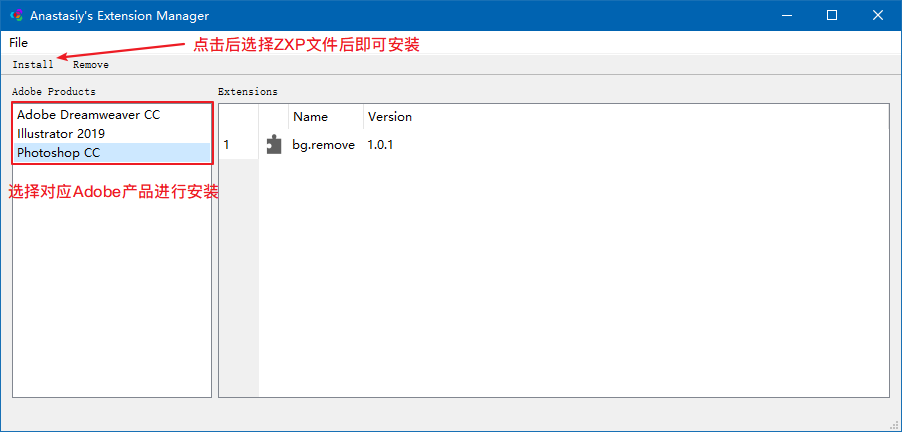Select Photoshop CC in the product list
The height and width of the screenshot is (432, 902).
click(x=112, y=152)
